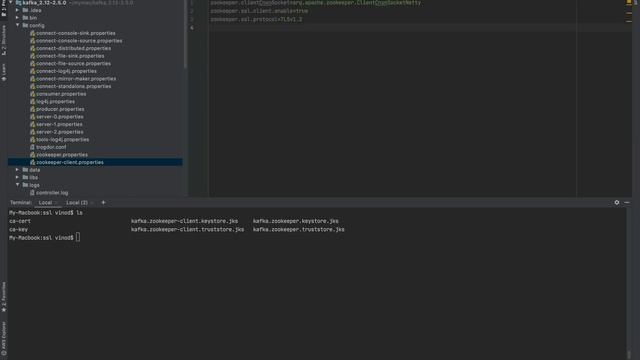The height and width of the screenshot is (360, 640).
Task: Open connect-standalone.properties file
Action: [73, 86]
